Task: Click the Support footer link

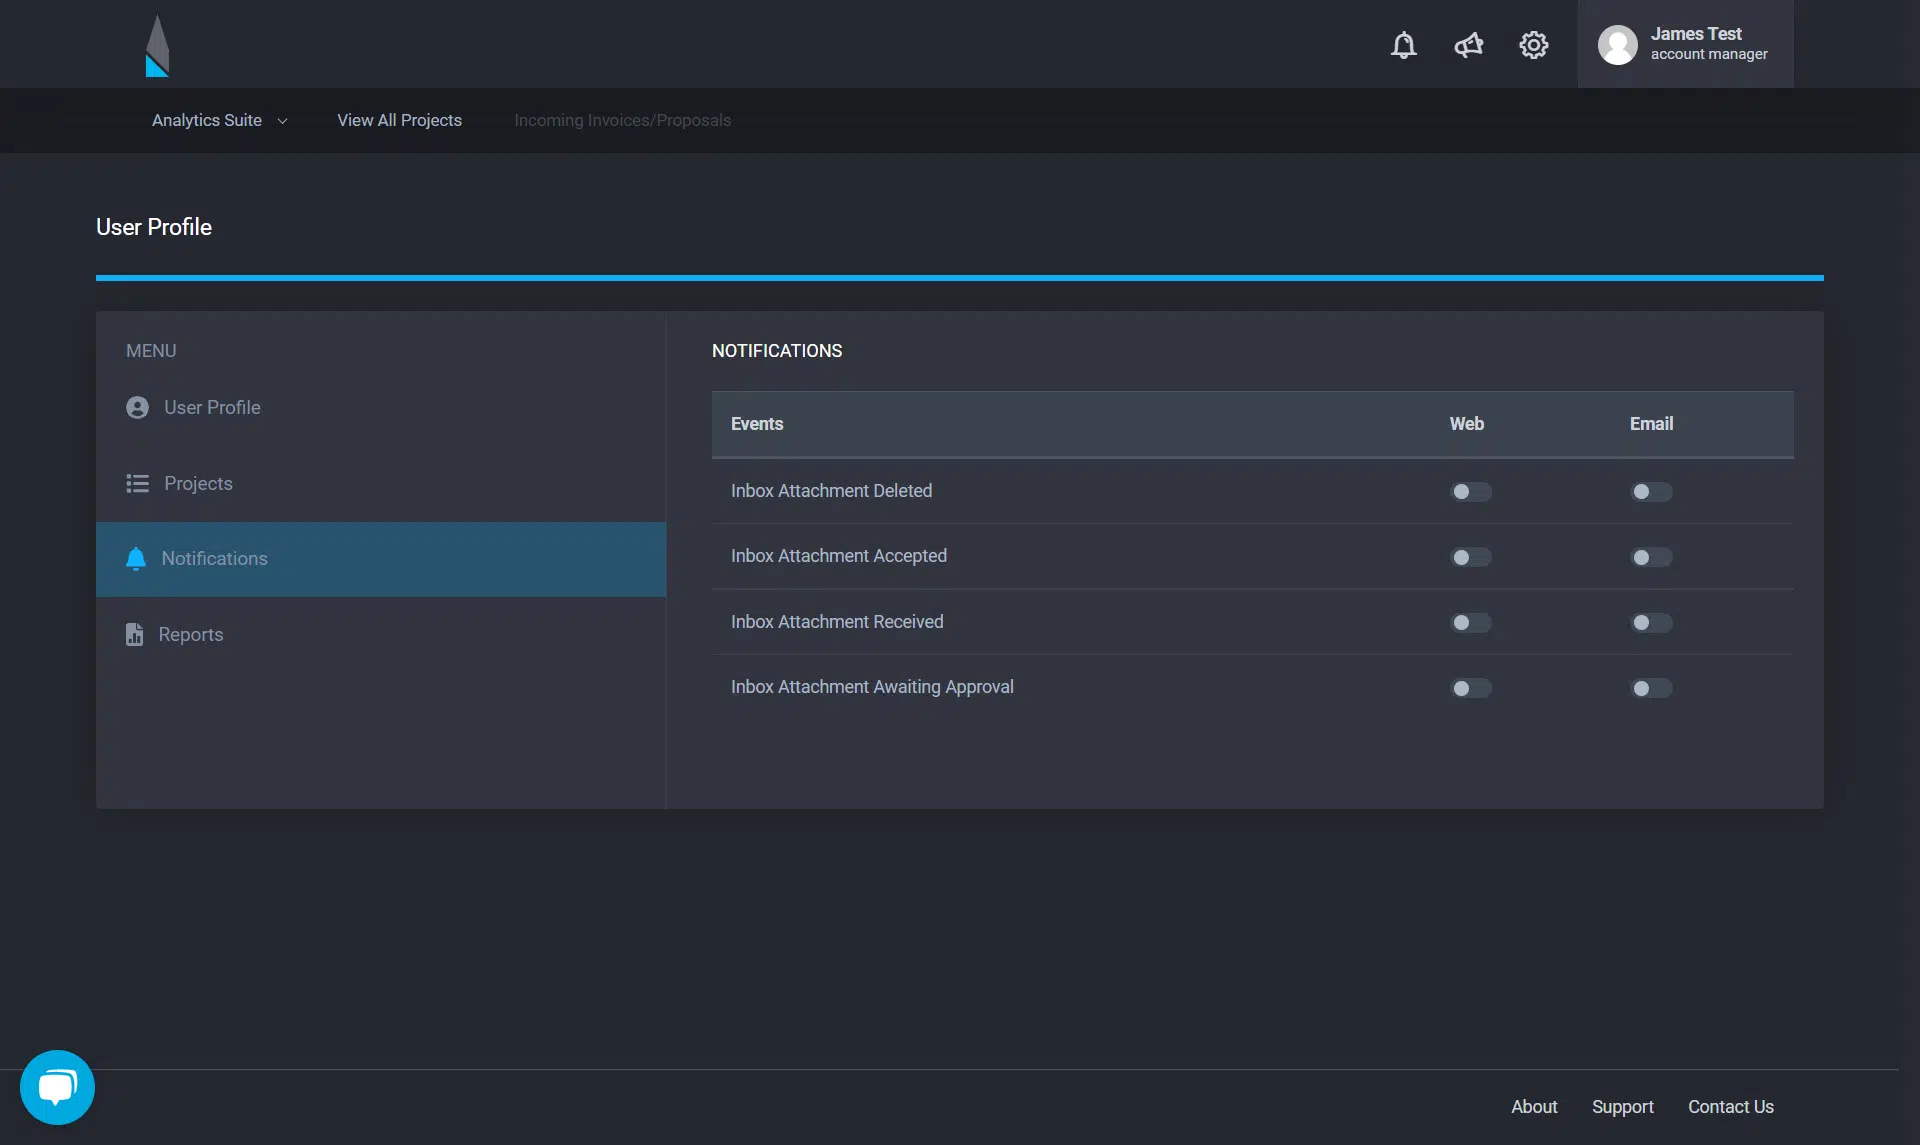Action: click(1622, 1107)
